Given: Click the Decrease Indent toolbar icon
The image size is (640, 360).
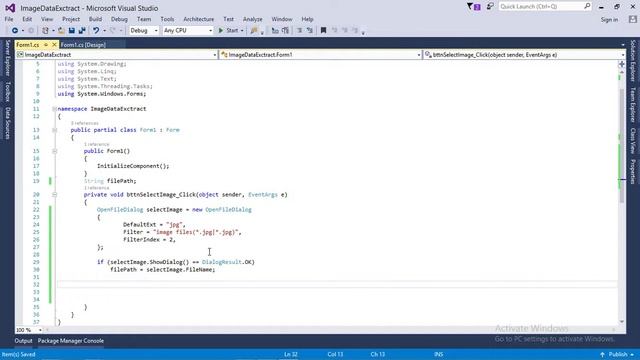Looking at the screenshot, I should [x=299, y=31].
